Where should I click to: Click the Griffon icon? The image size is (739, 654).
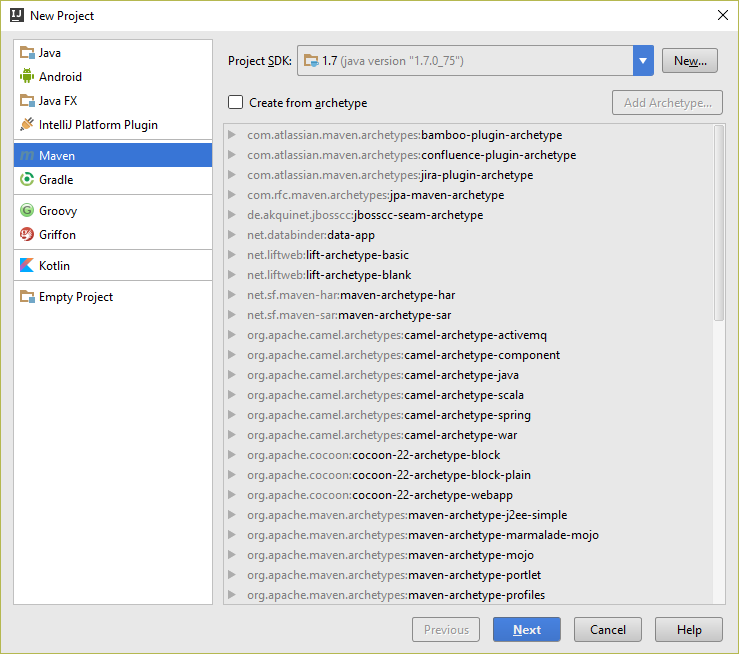pyautogui.click(x=27, y=234)
